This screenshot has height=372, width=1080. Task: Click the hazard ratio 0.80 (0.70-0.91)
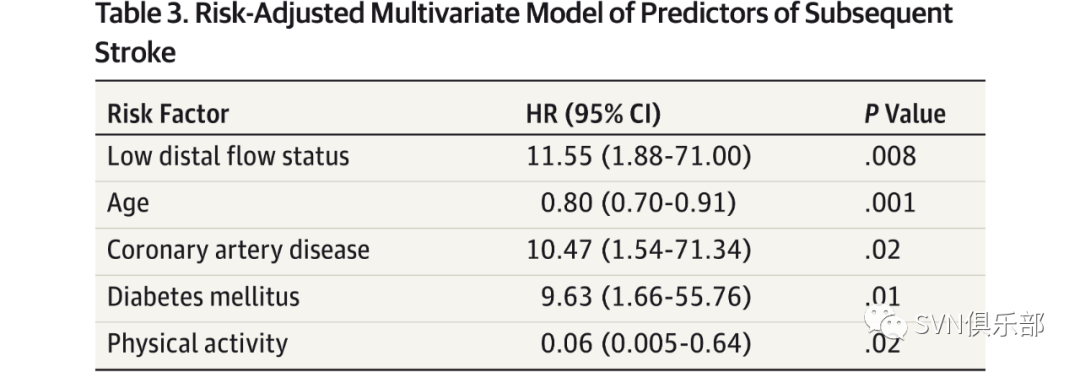pyautogui.click(x=638, y=203)
